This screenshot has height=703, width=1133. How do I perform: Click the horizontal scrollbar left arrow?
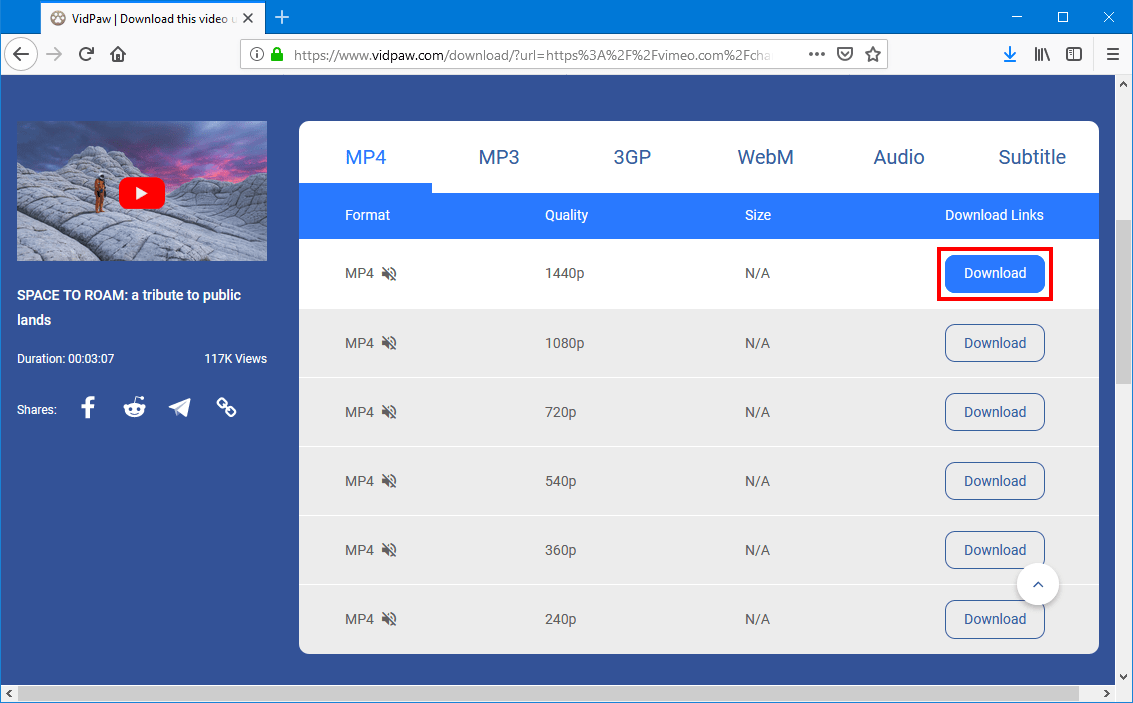click(x=8, y=694)
